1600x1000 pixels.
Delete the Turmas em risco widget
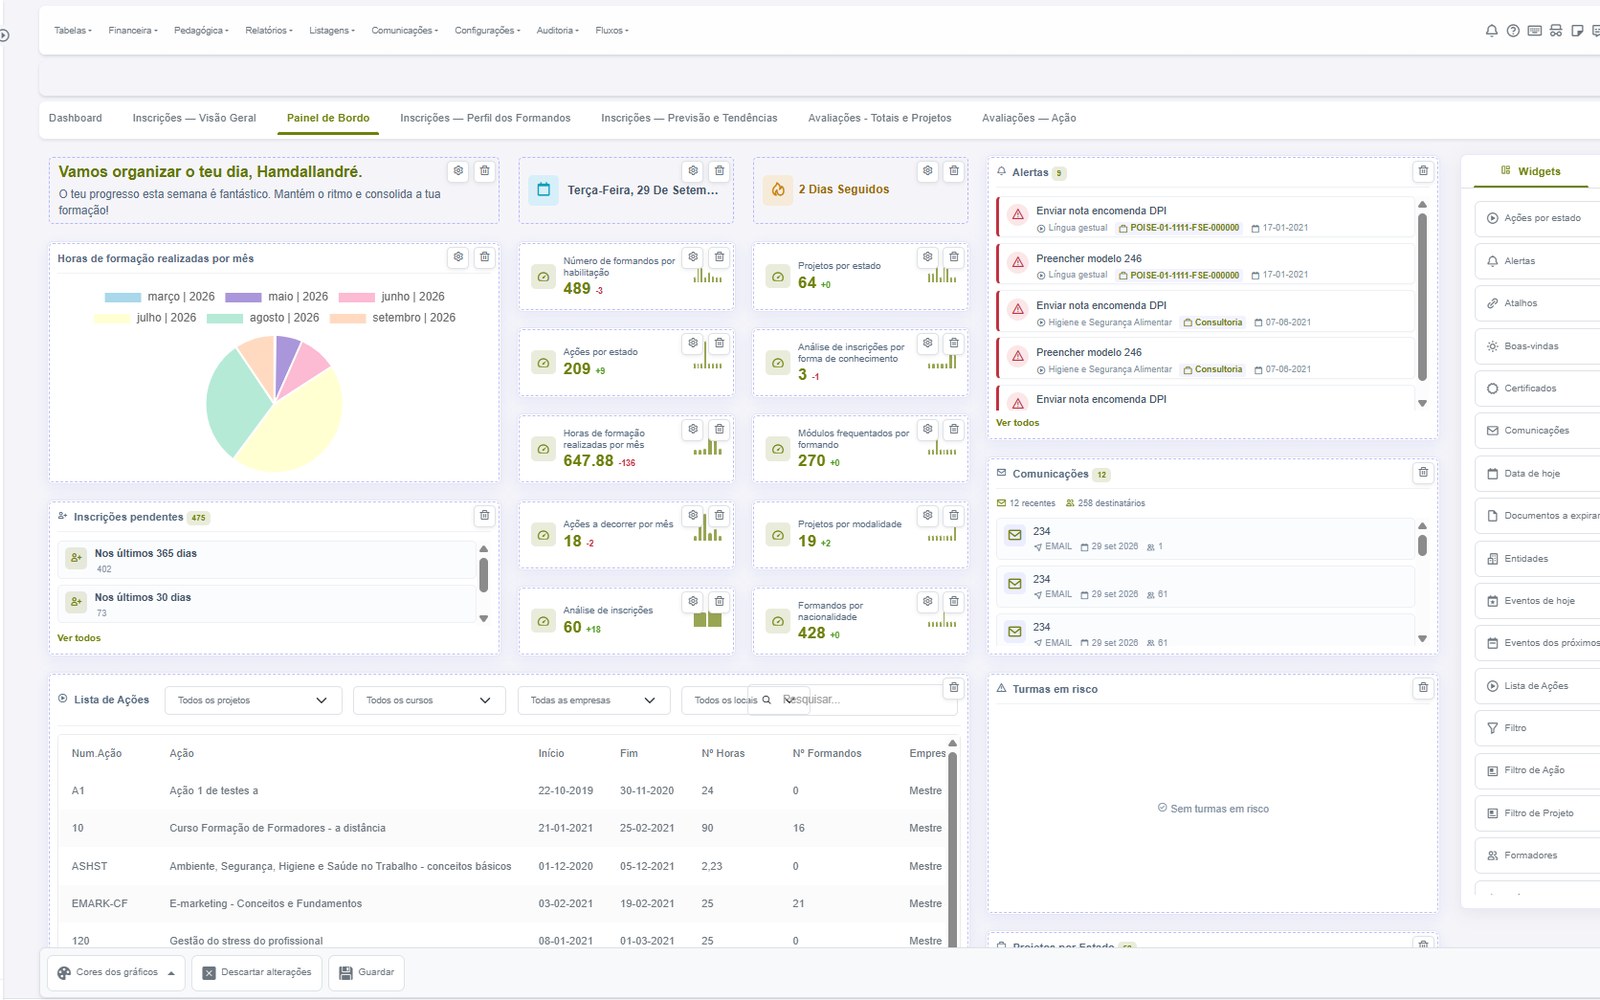pyautogui.click(x=1423, y=688)
